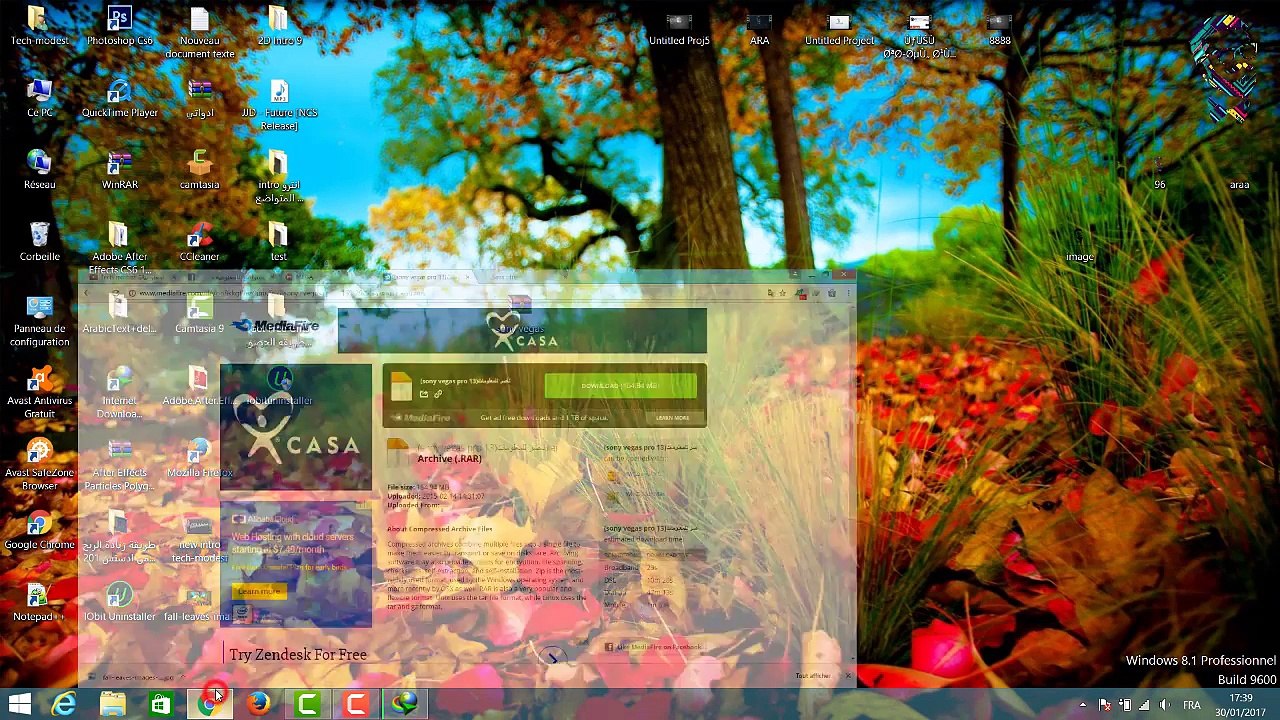Launch the Avast SafeZone Browser shortcut
1280x720 pixels.
tap(39, 465)
